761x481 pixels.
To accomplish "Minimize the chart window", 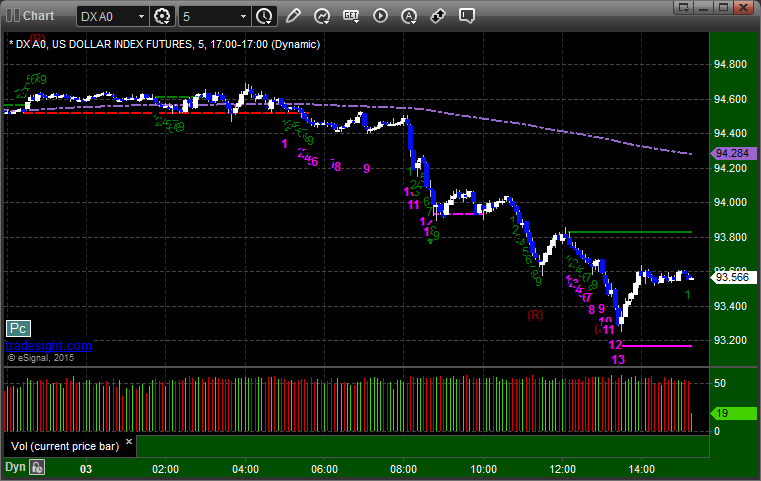I will click(x=704, y=7).
